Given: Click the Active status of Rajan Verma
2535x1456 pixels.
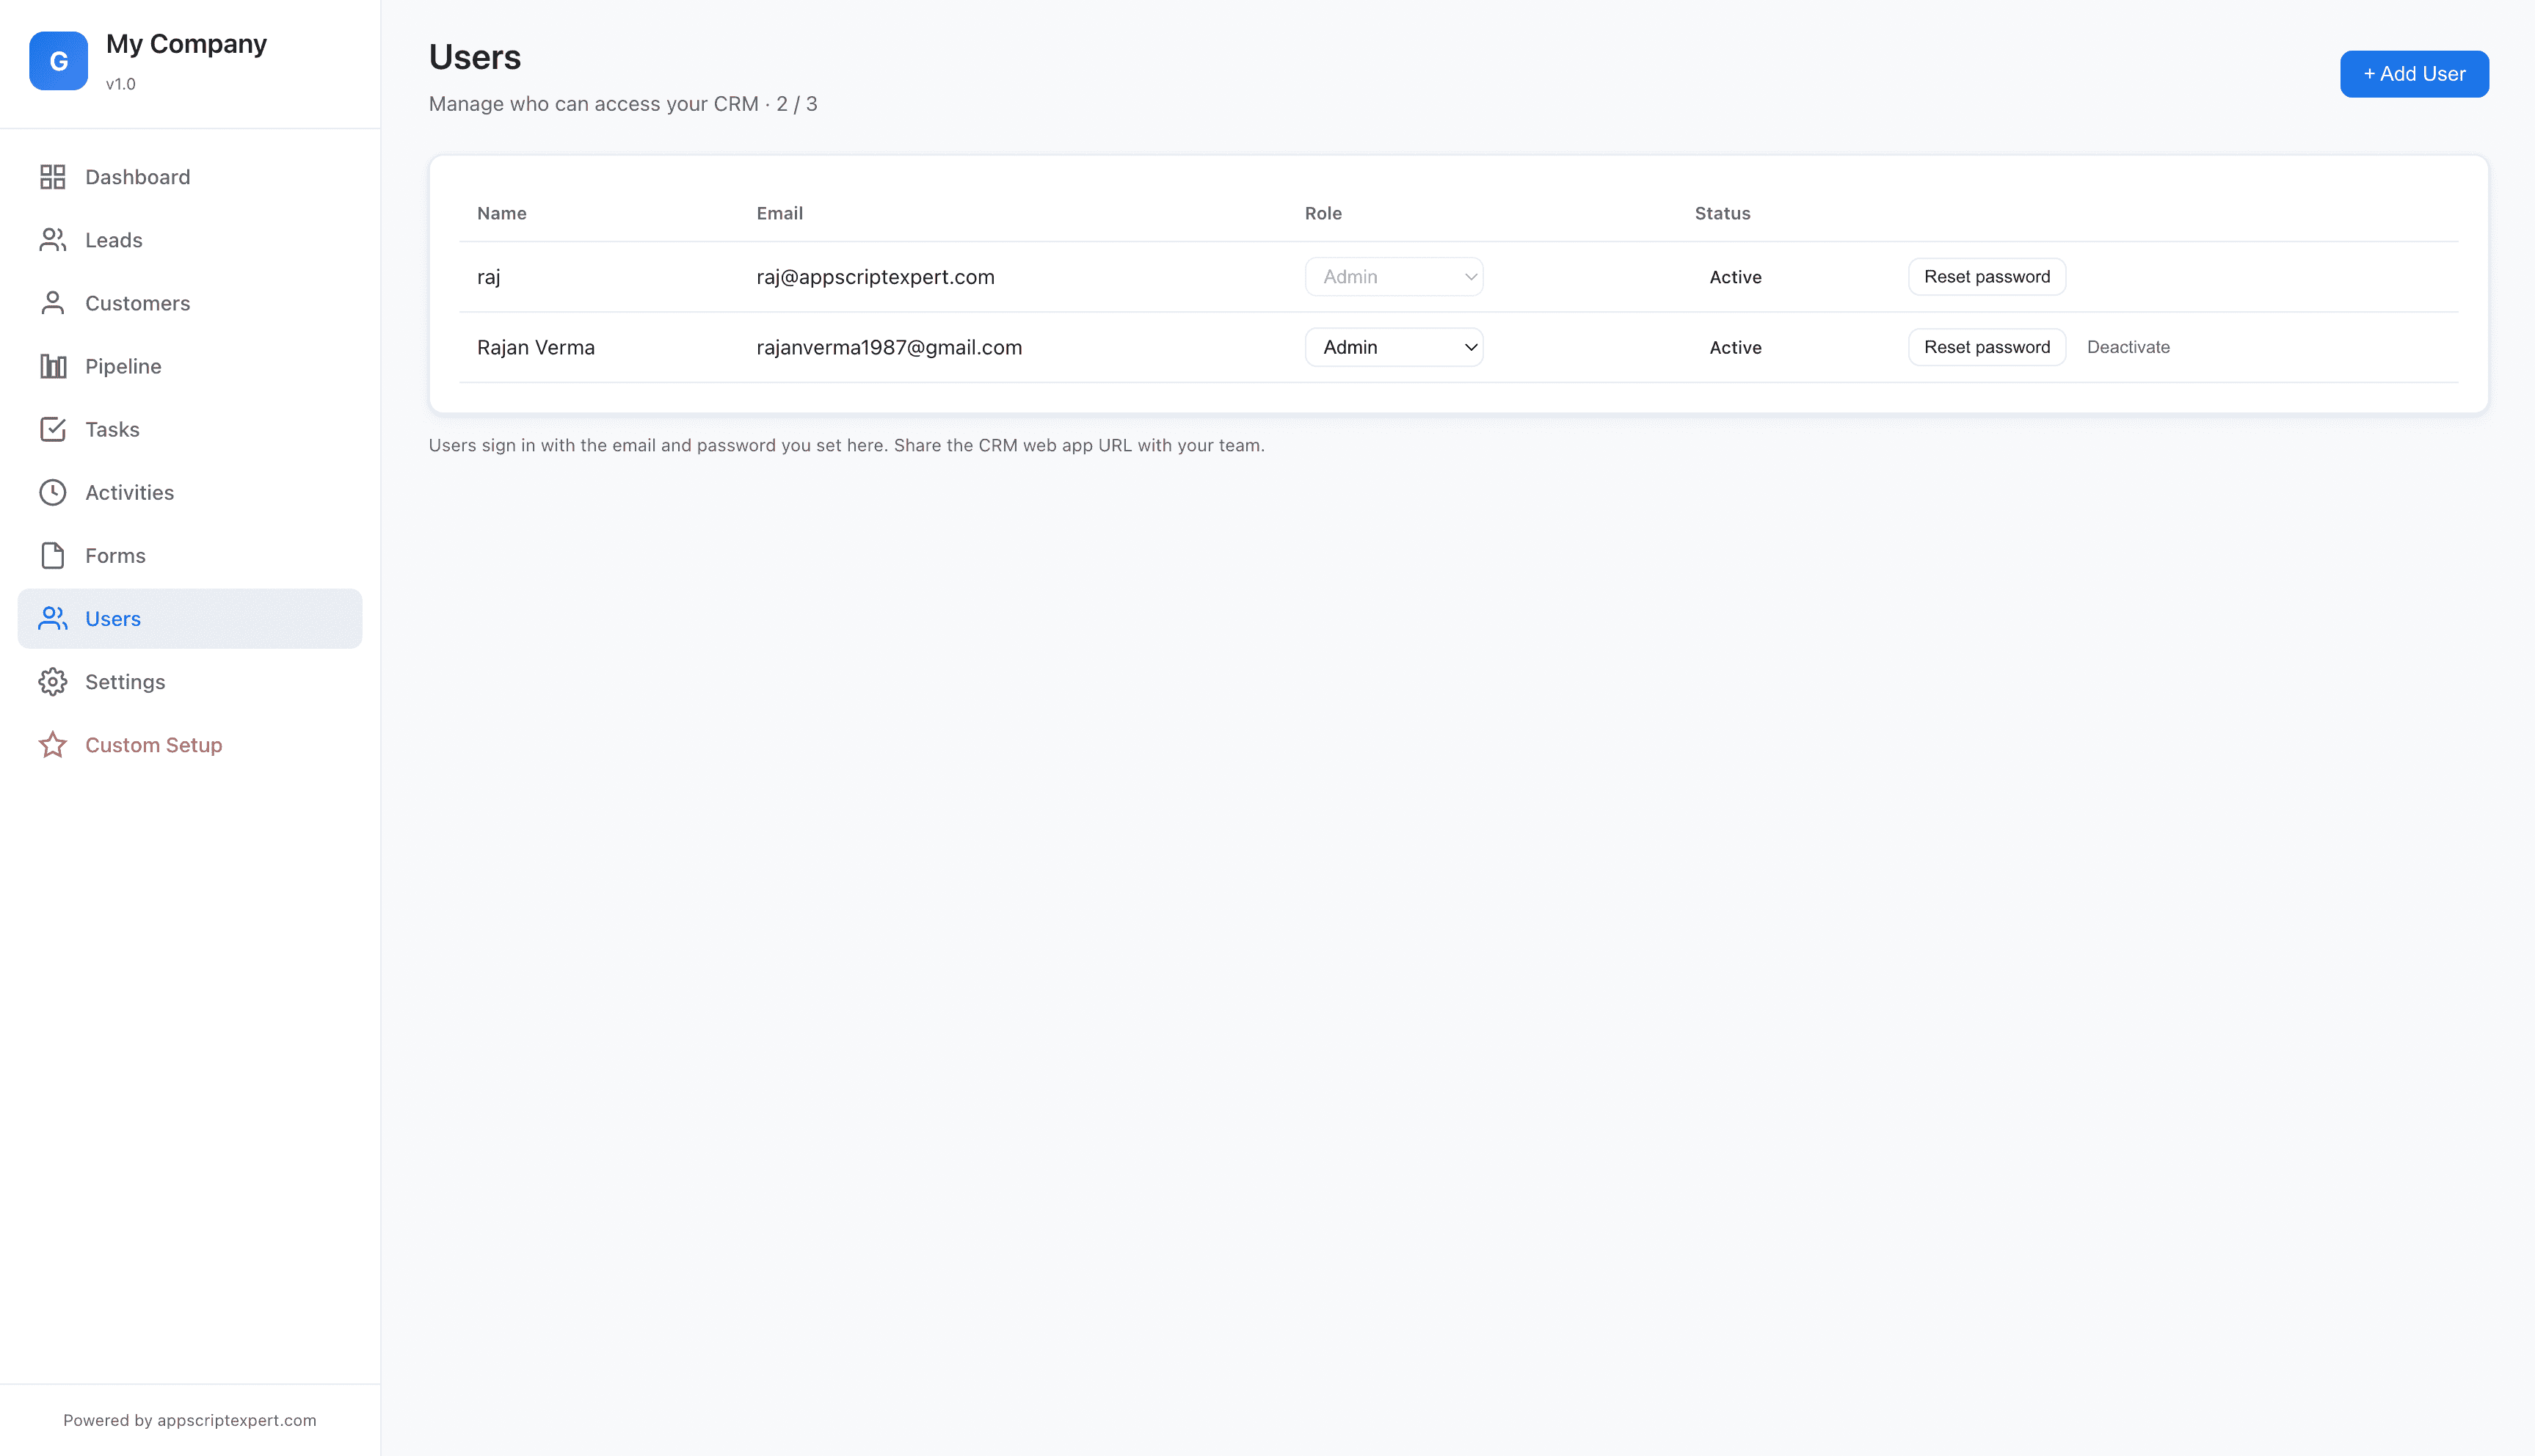Looking at the screenshot, I should click(1735, 347).
